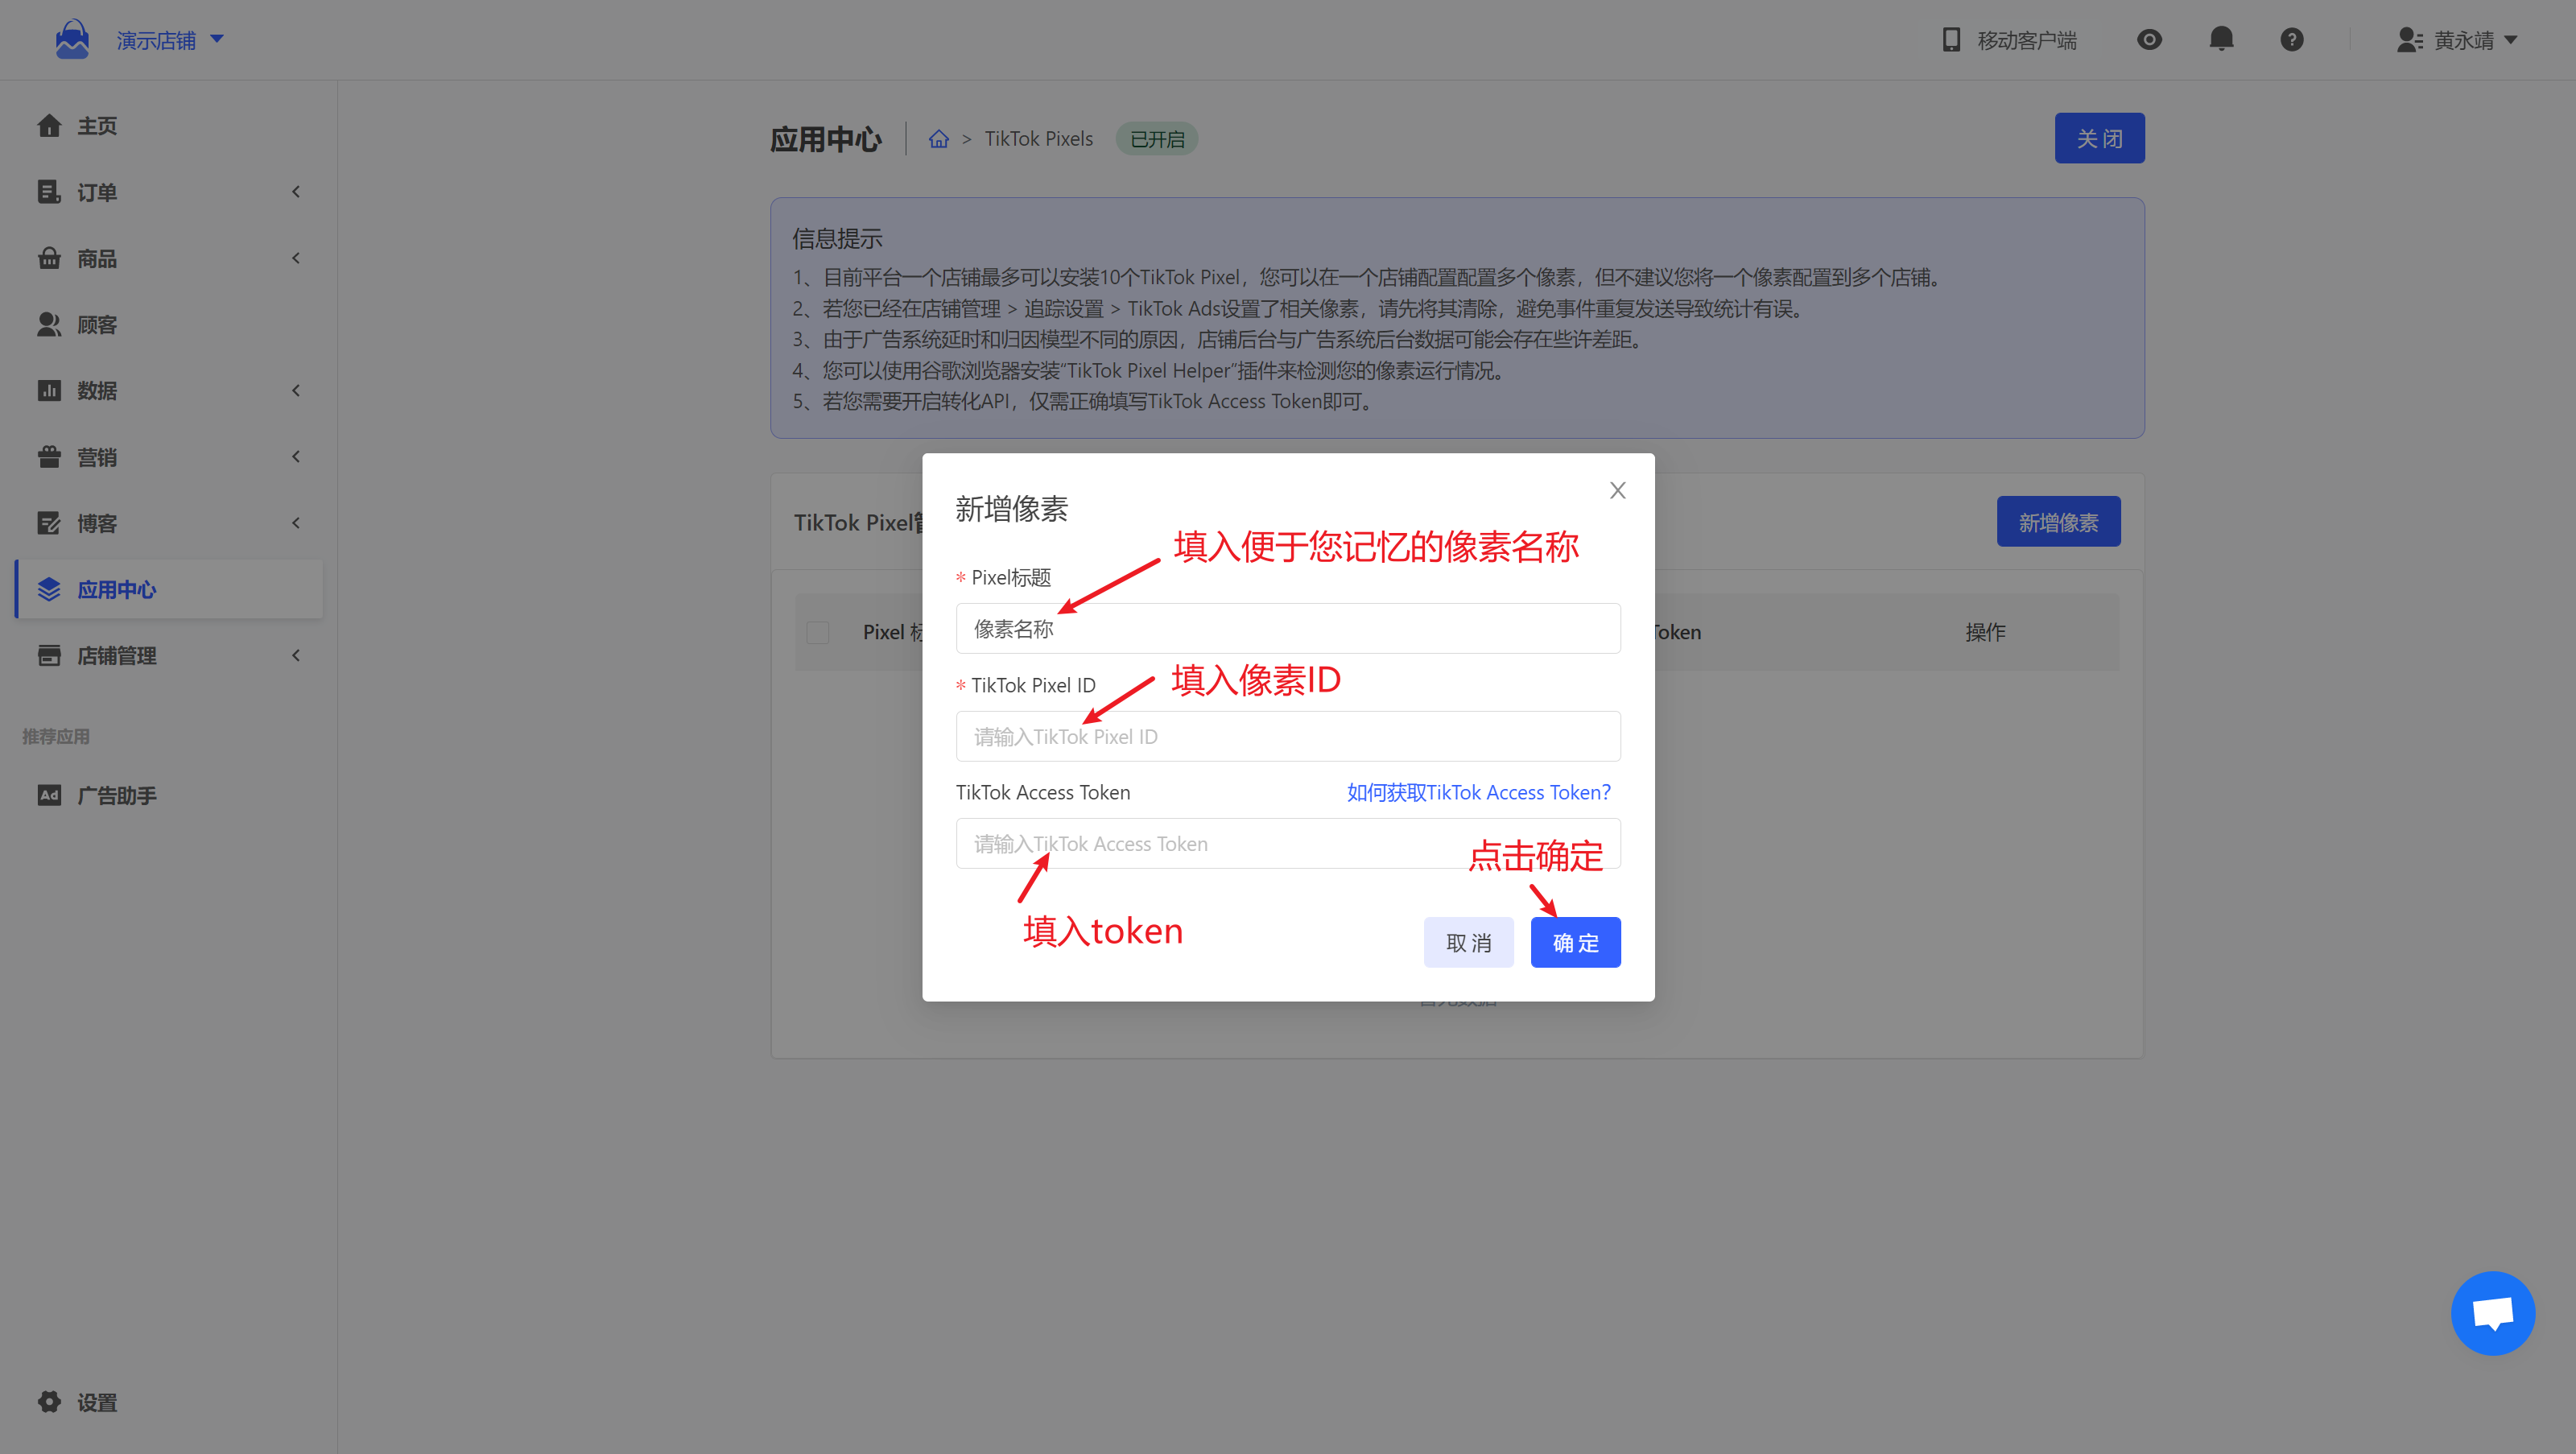
Task: Expand the 营销 chevron arrow
Action: point(296,457)
